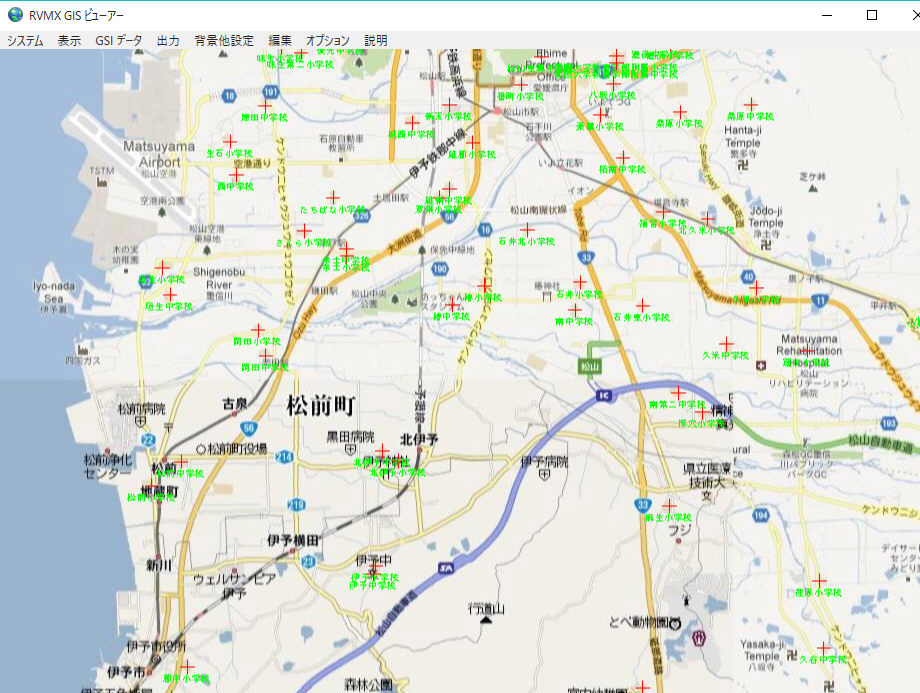Viewport: 920px width, 693px height.
Task: Expand the GSI データ menu
Action: coord(119,41)
